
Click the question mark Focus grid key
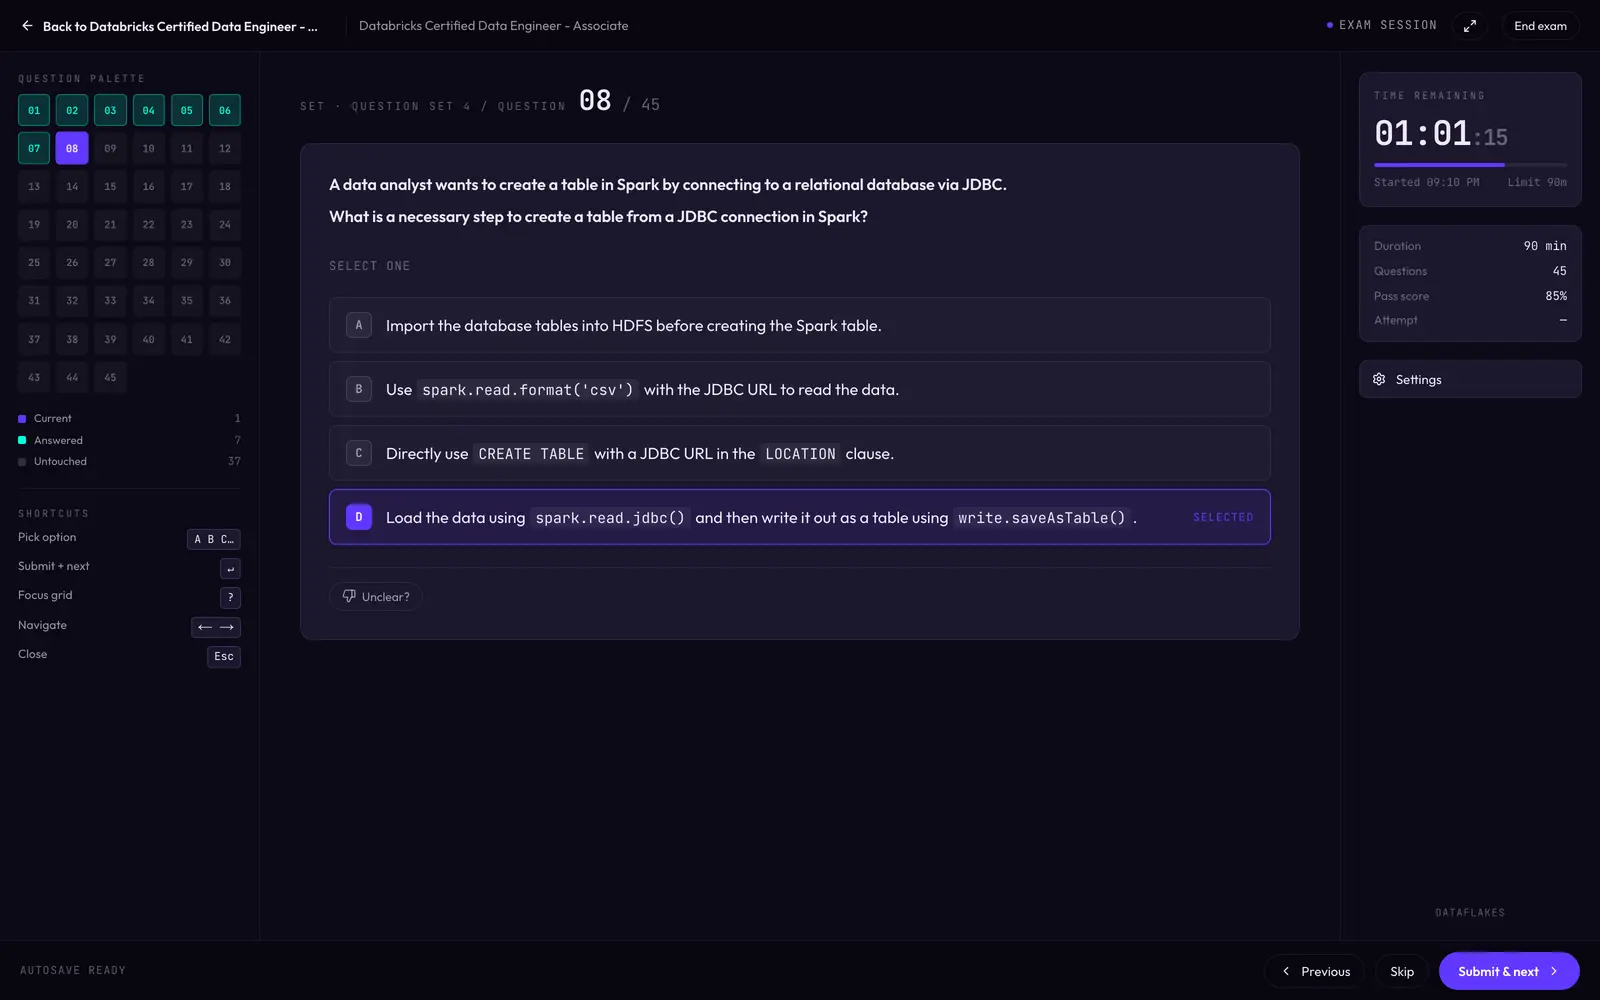coord(230,598)
